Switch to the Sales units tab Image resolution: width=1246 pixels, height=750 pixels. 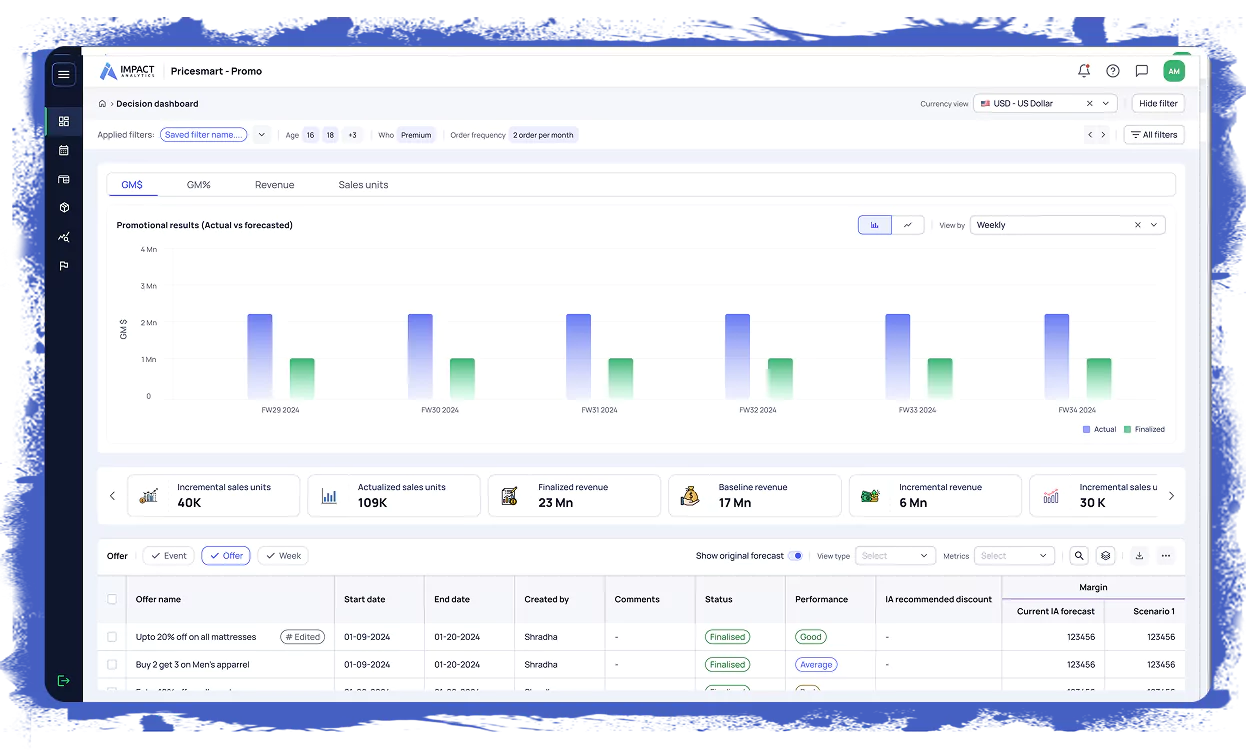click(363, 185)
